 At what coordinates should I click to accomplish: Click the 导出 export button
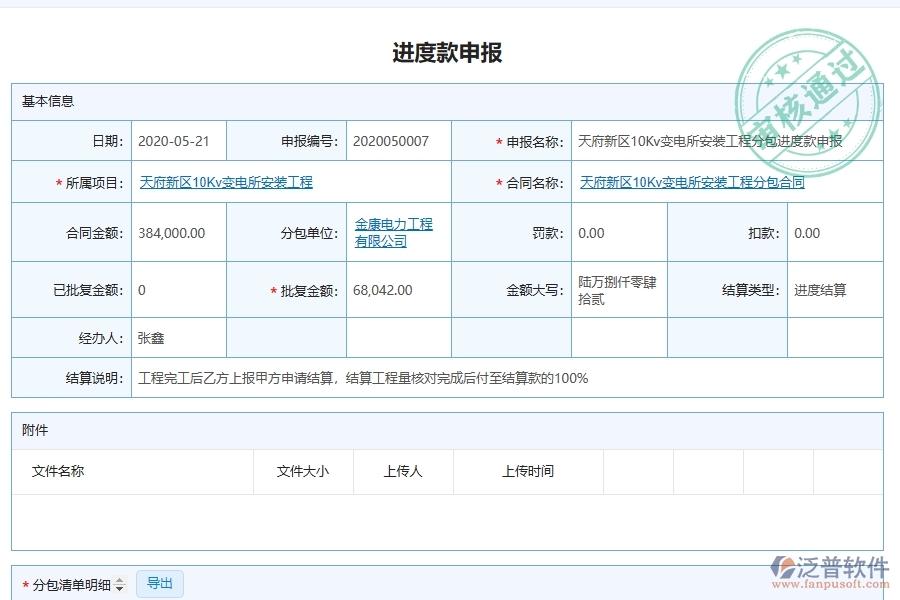coord(159,583)
